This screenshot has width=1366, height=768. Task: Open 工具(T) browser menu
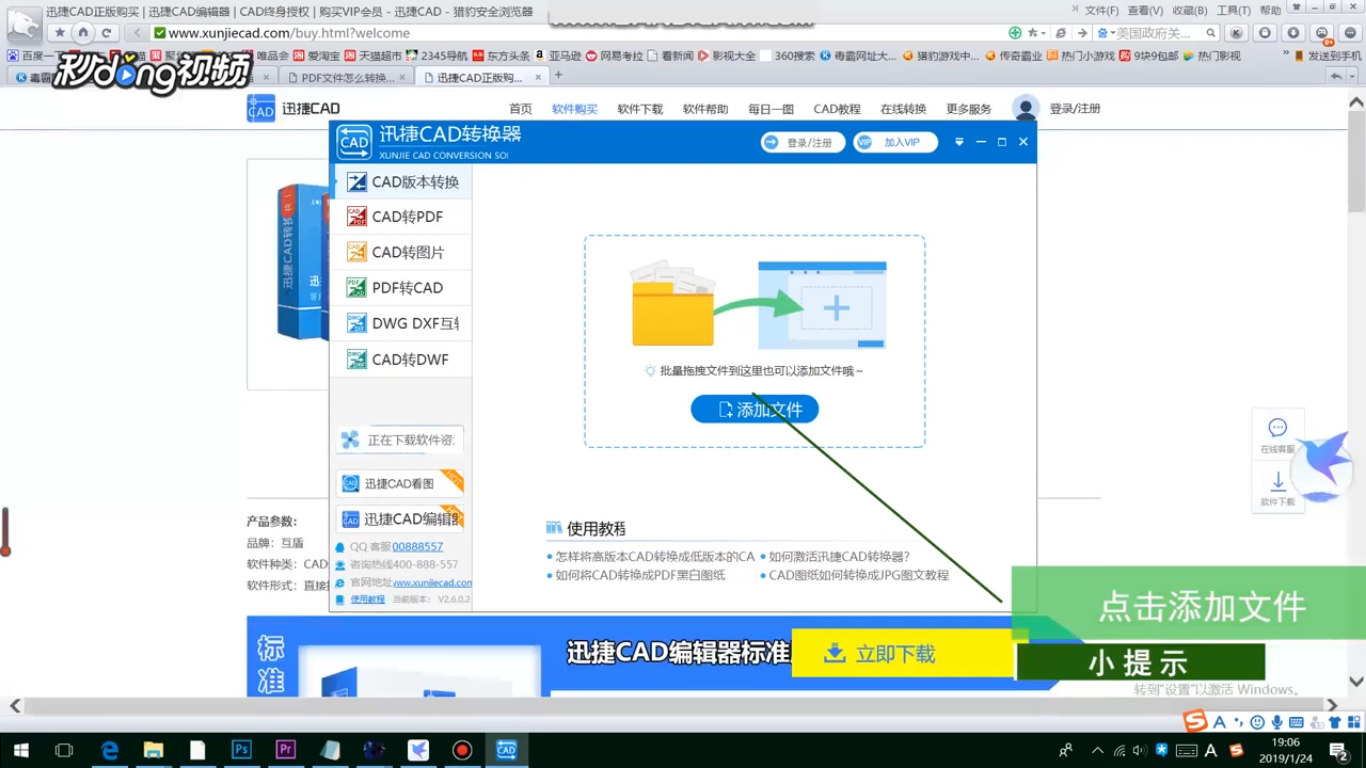[1234, 10]
